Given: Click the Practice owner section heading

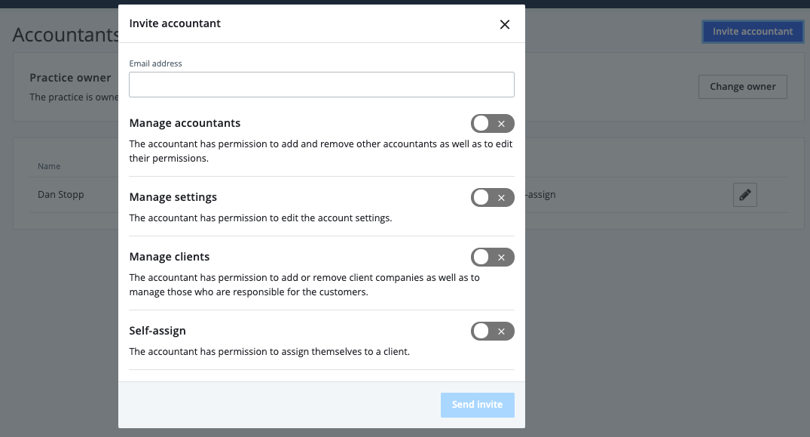Looking at the screenshot, I should tap(70, 78).
